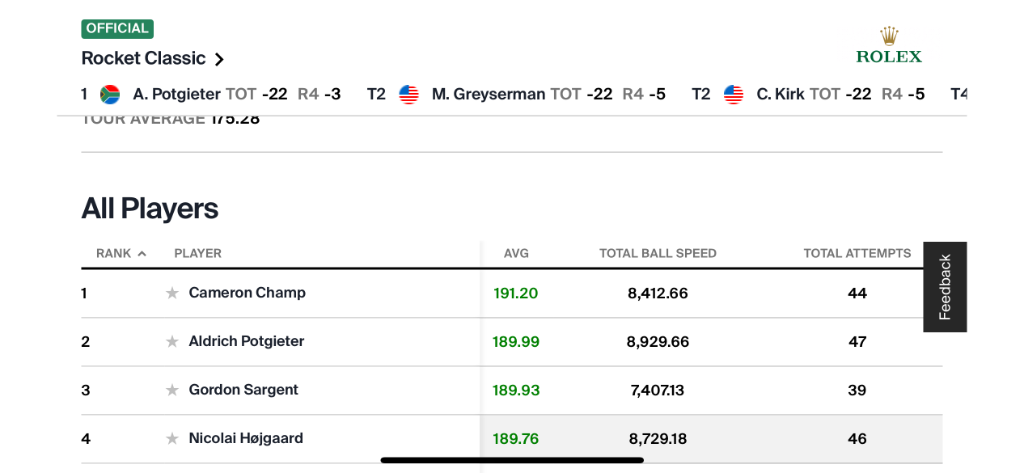This screenshot has width=1024, height=473.
Task: View Gordon Sargent player page
Action: (243, 389)
